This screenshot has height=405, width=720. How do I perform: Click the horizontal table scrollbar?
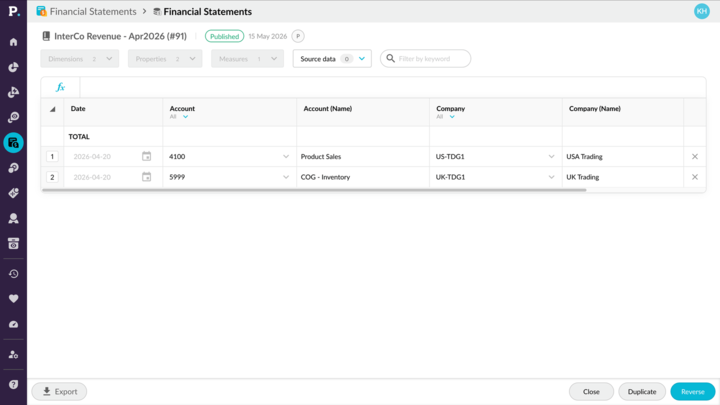tap(314, 190)
